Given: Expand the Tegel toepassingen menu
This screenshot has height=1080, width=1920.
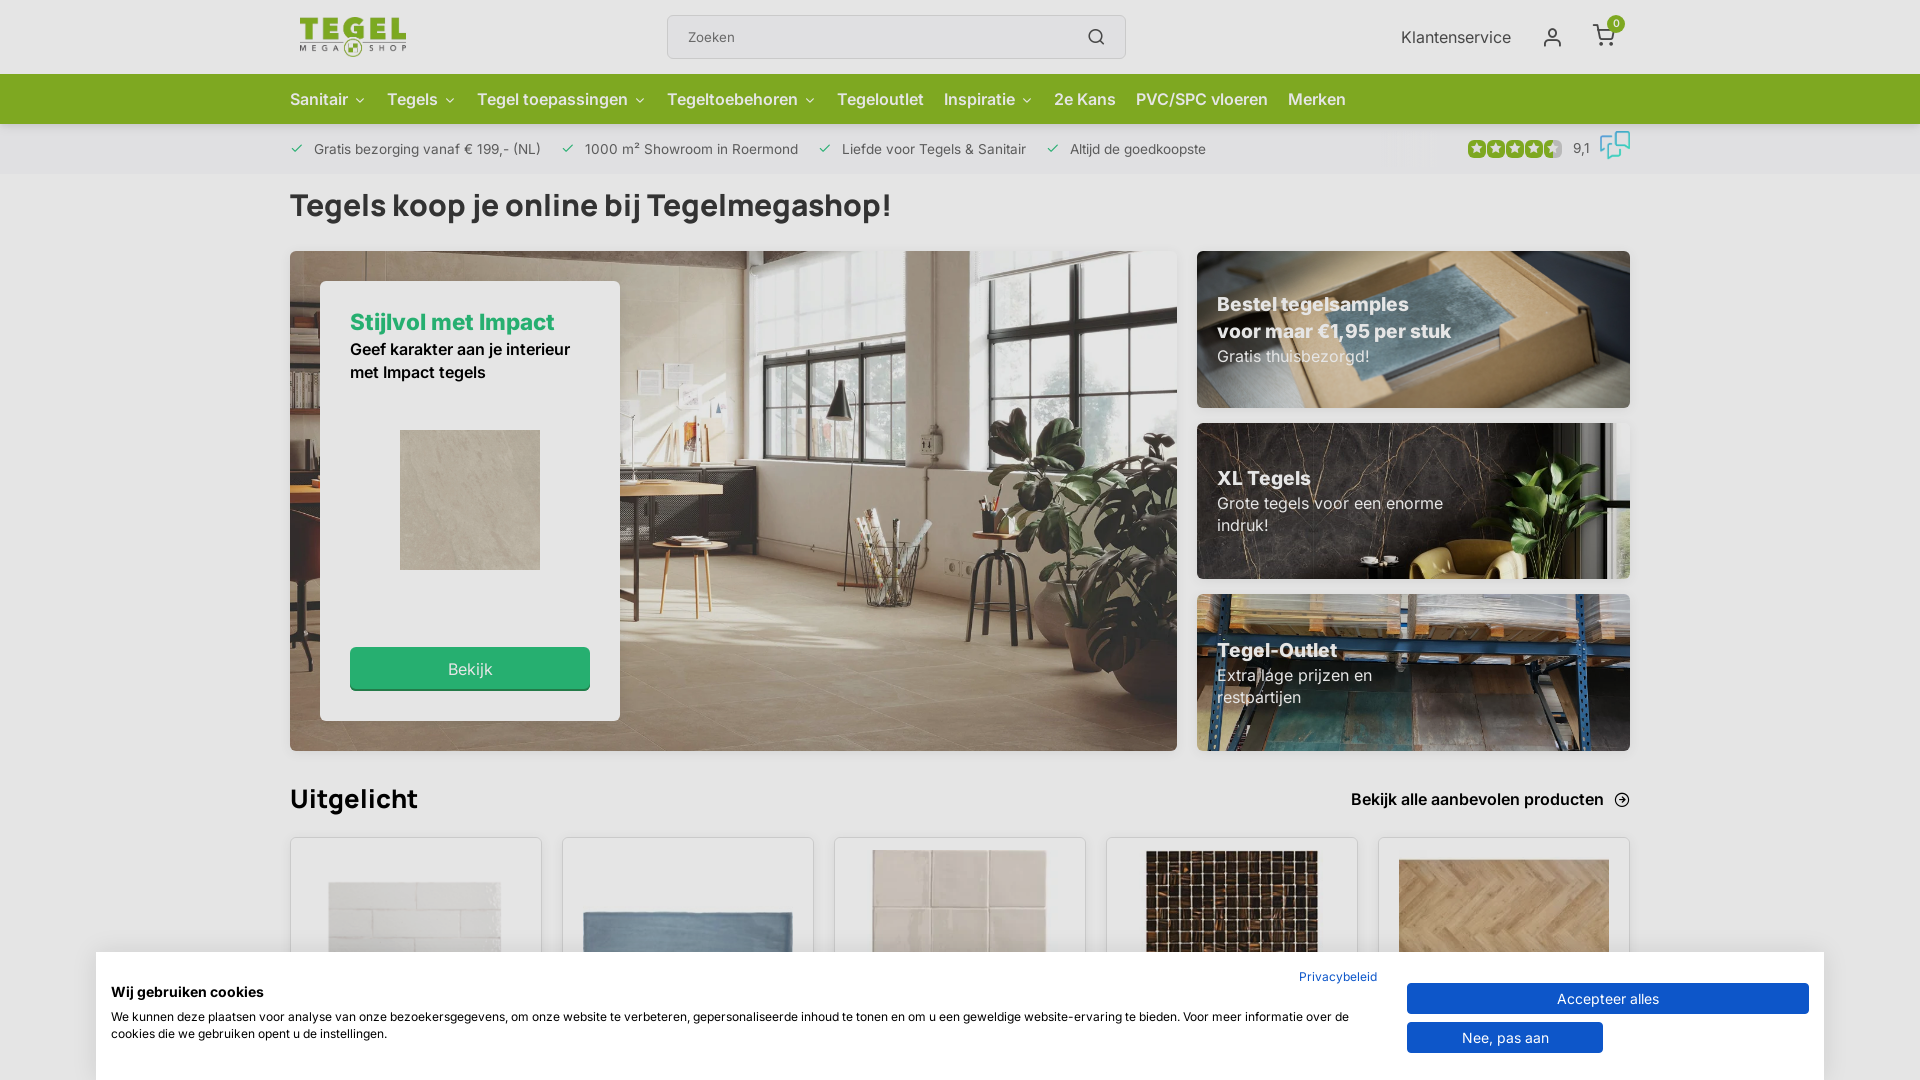Looking at the screenshot, I should 561,99.
